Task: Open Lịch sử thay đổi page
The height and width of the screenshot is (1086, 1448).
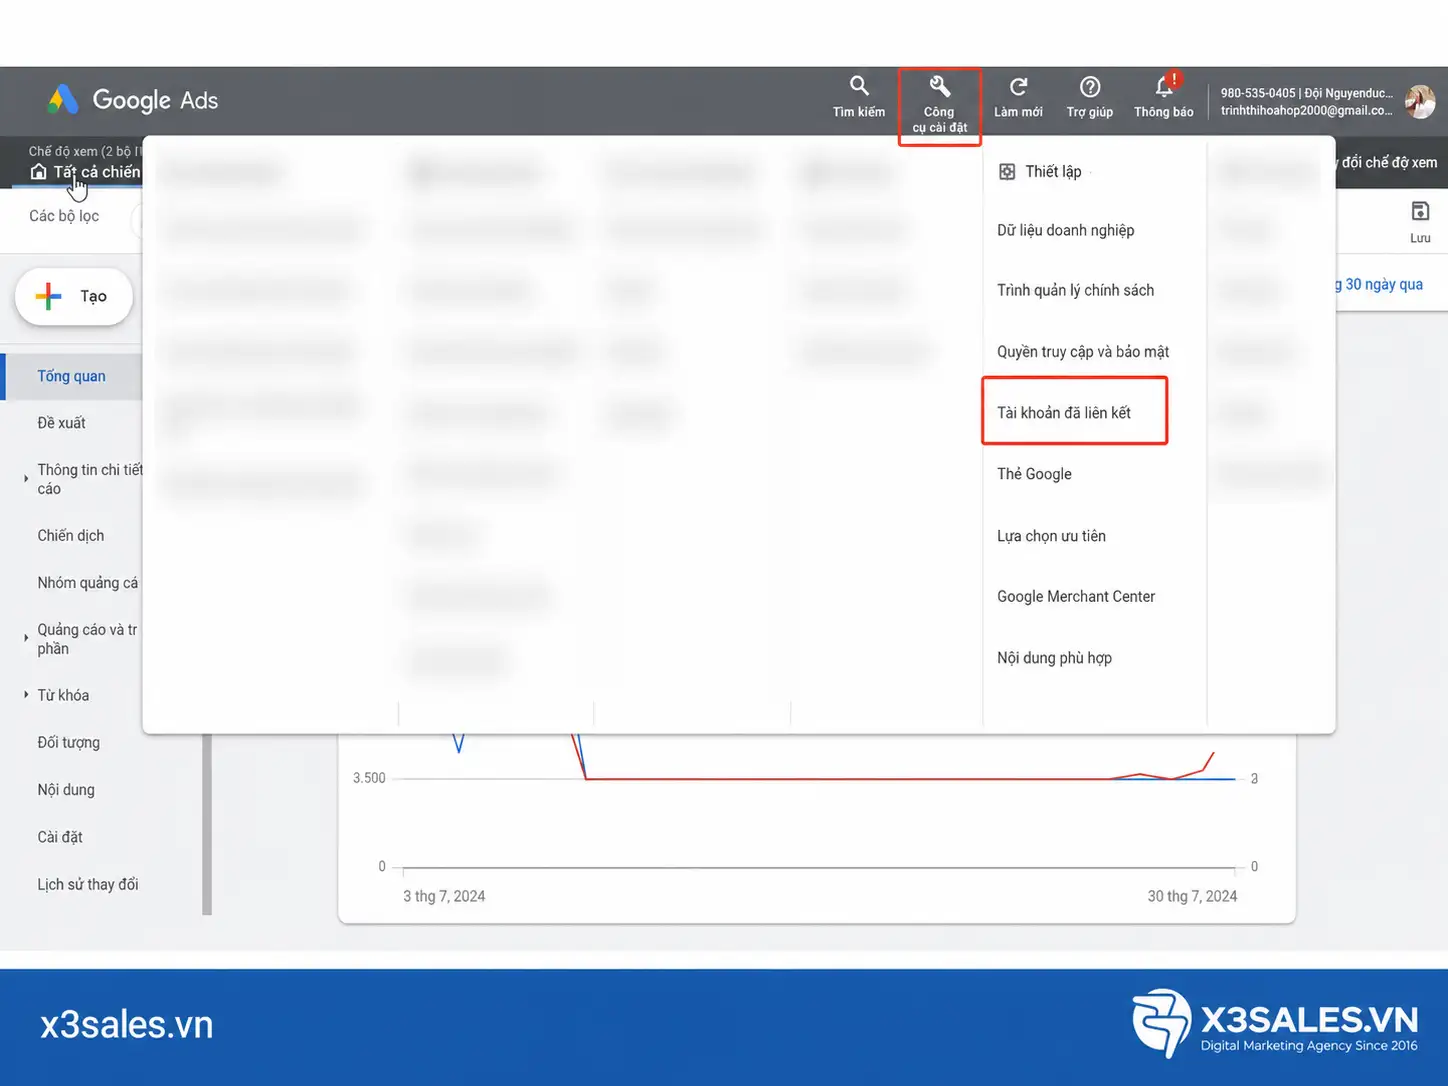Action: click(x=88, y=884)
